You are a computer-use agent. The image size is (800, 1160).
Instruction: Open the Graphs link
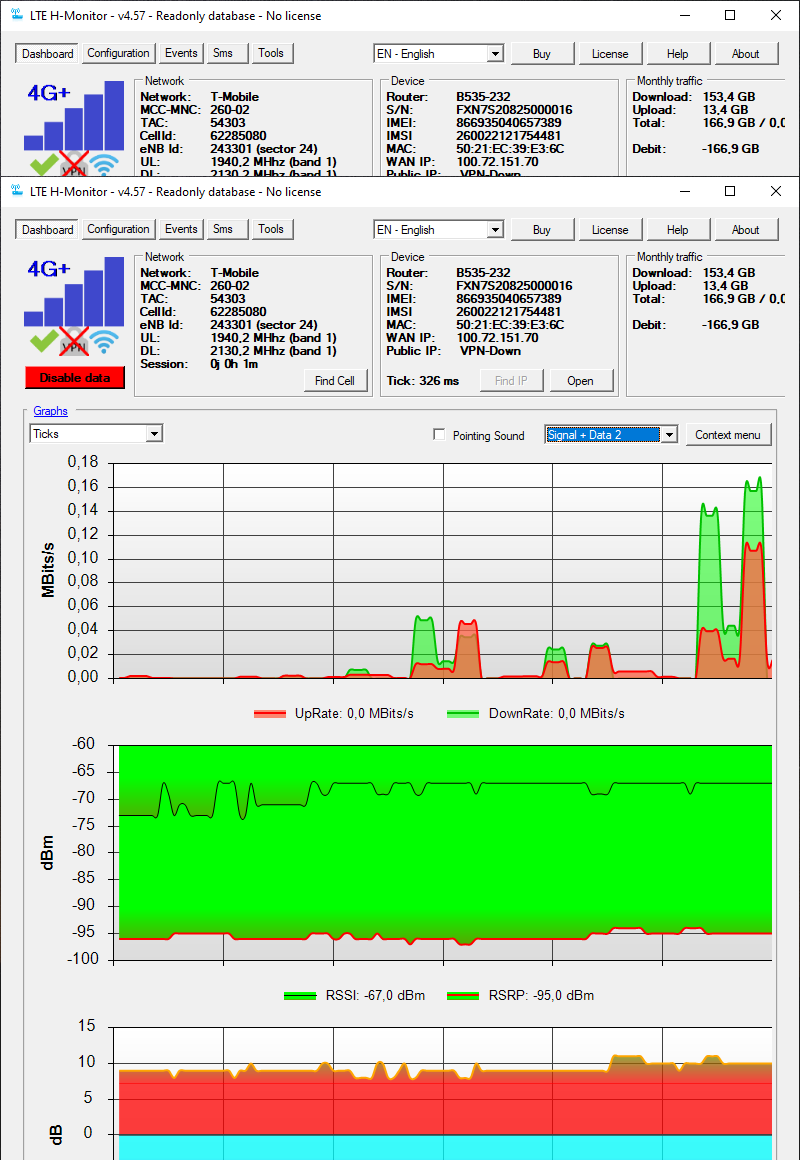(50, 411)
